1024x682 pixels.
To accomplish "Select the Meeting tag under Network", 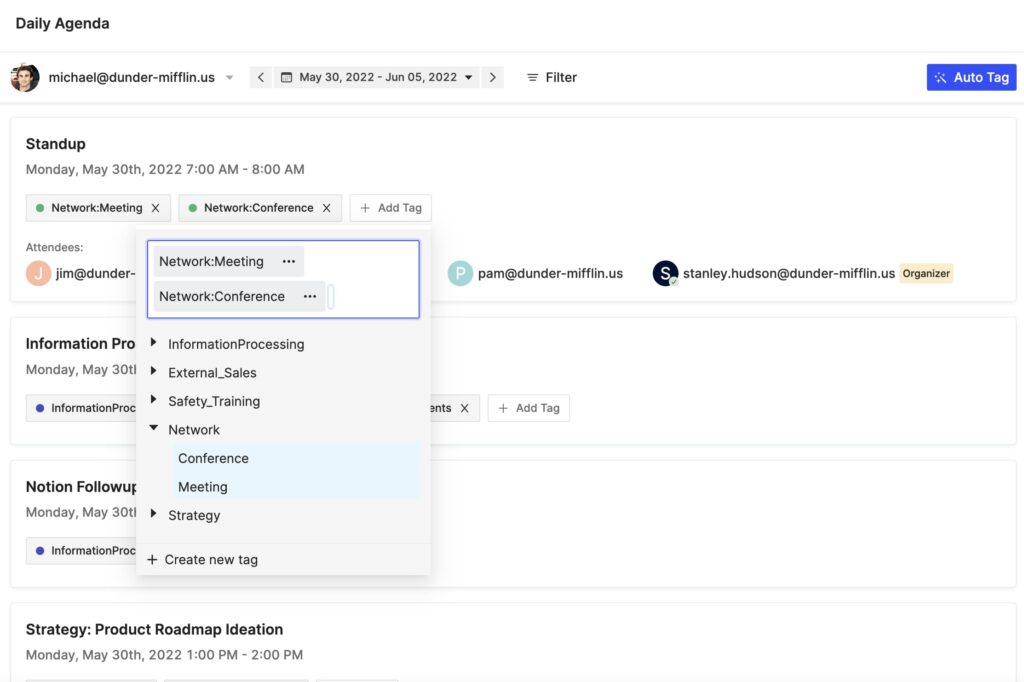I will [x=203, y=487].
